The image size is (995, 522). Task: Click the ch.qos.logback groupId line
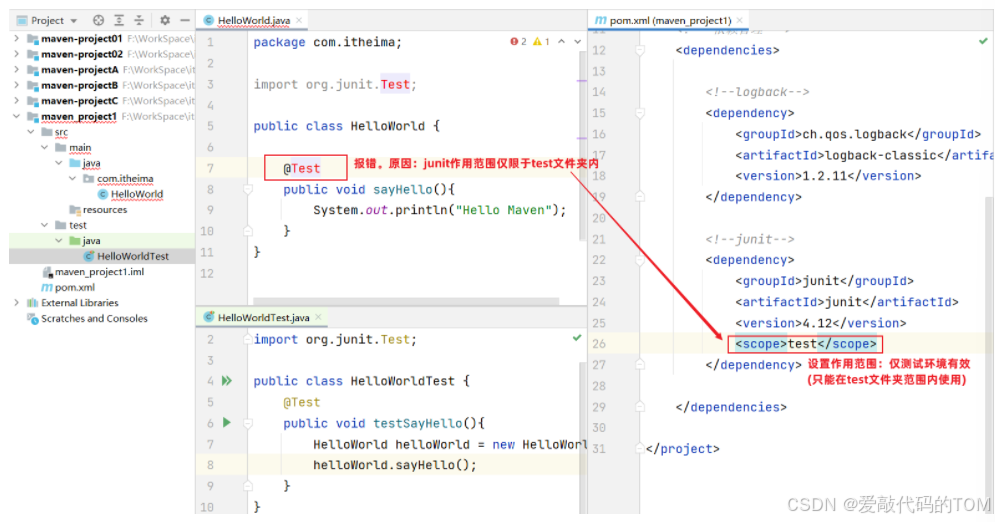point(858,134)
